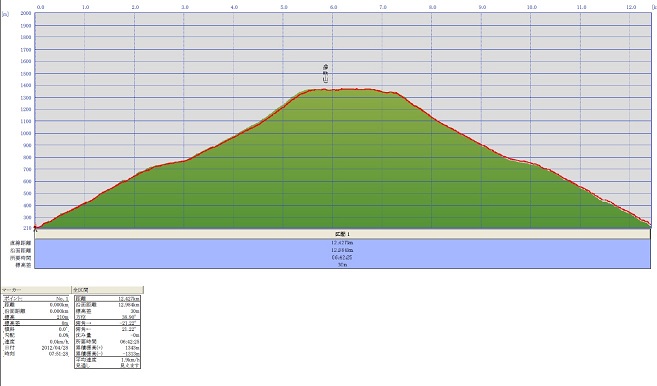Click the 2000 elevation axis label
Image resolution: width=657 pixels, height=386 pixels.
tap(26, 13)
